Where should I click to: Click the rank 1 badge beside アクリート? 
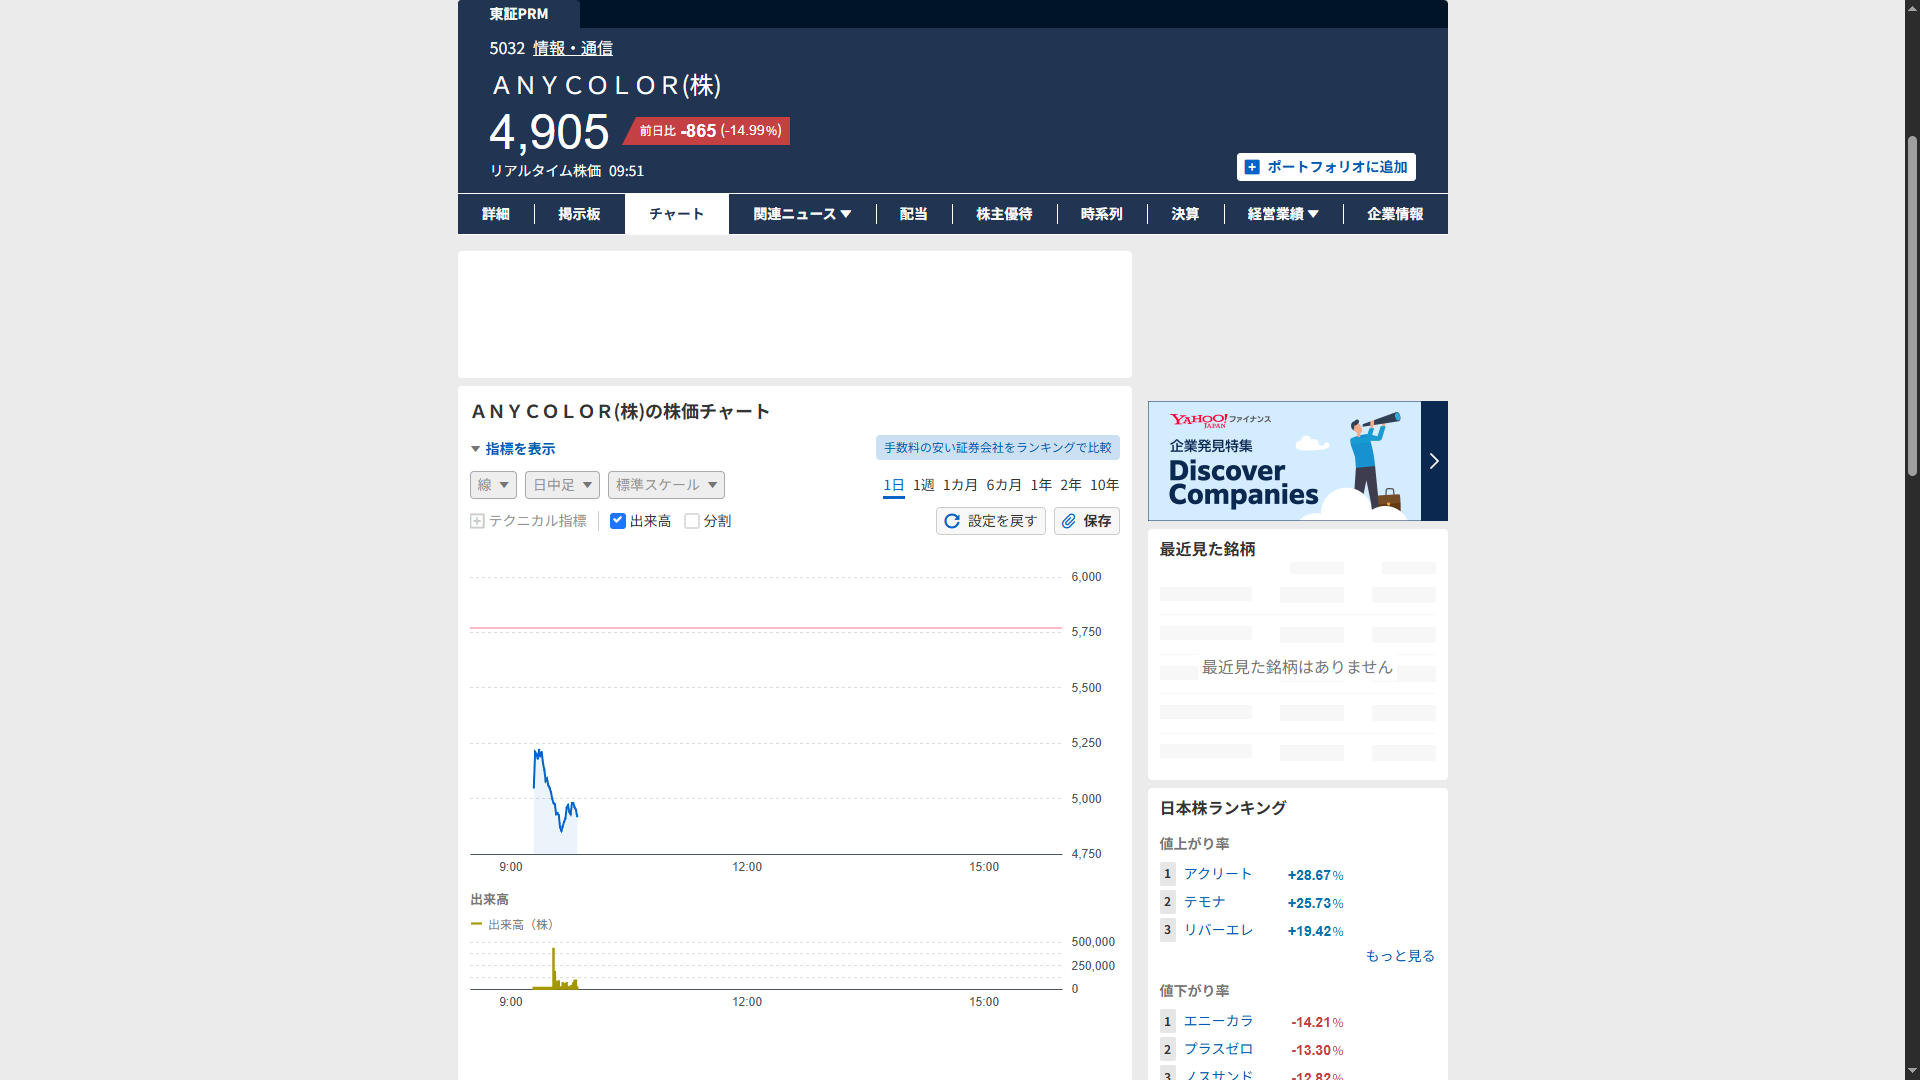1167,874
